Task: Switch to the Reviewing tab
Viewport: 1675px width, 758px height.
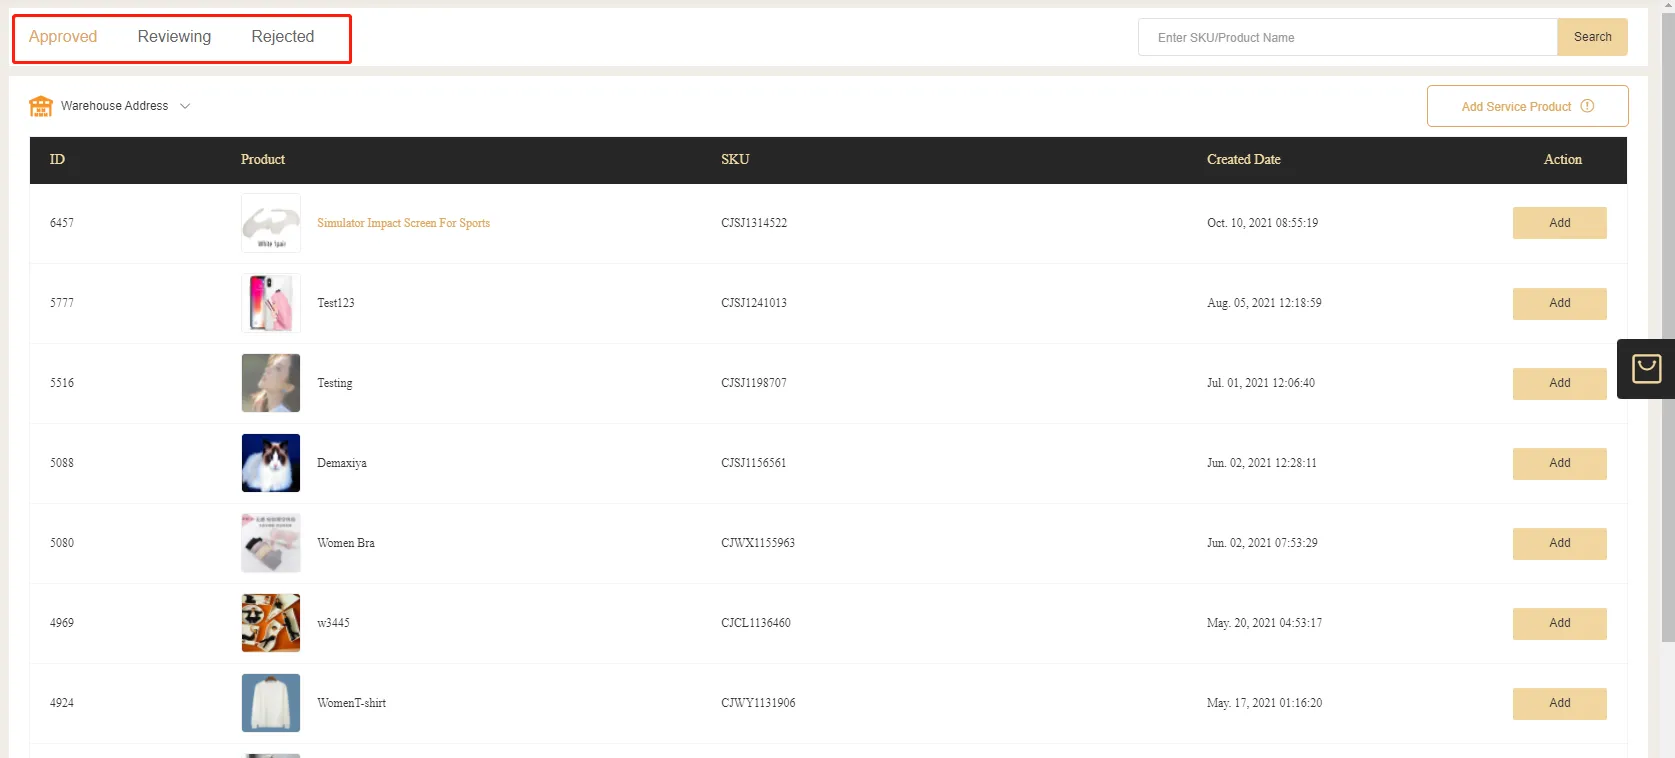Action: [x=174, y=37]
